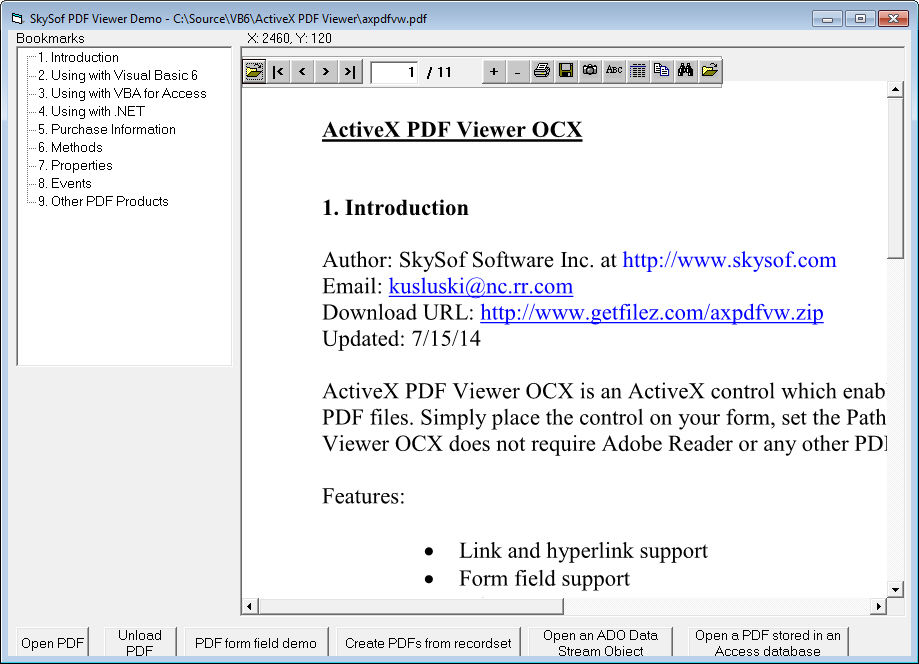The height and width of the screenshot is (664, 919).
Task: Print the document using the printer icon
Action: (x=542, y=71)
